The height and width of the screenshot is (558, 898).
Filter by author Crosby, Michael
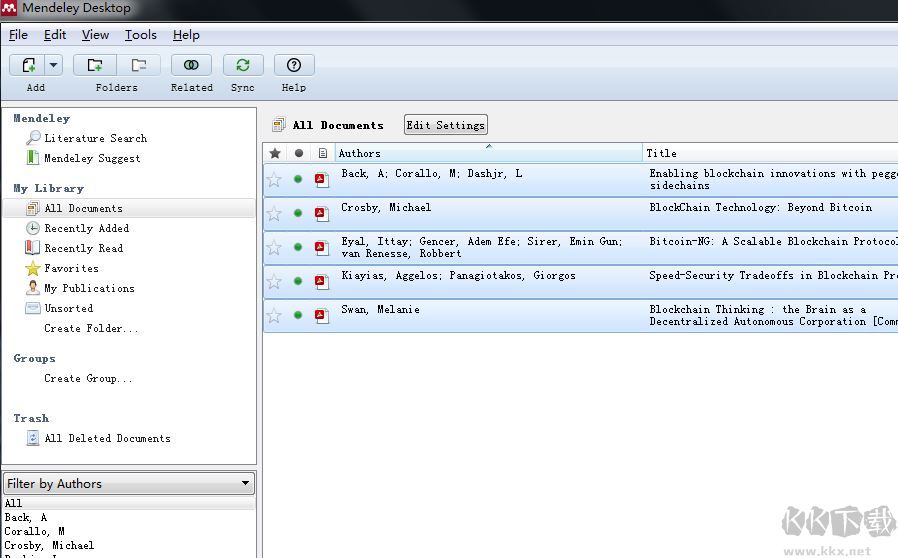(x=49, y=545)
